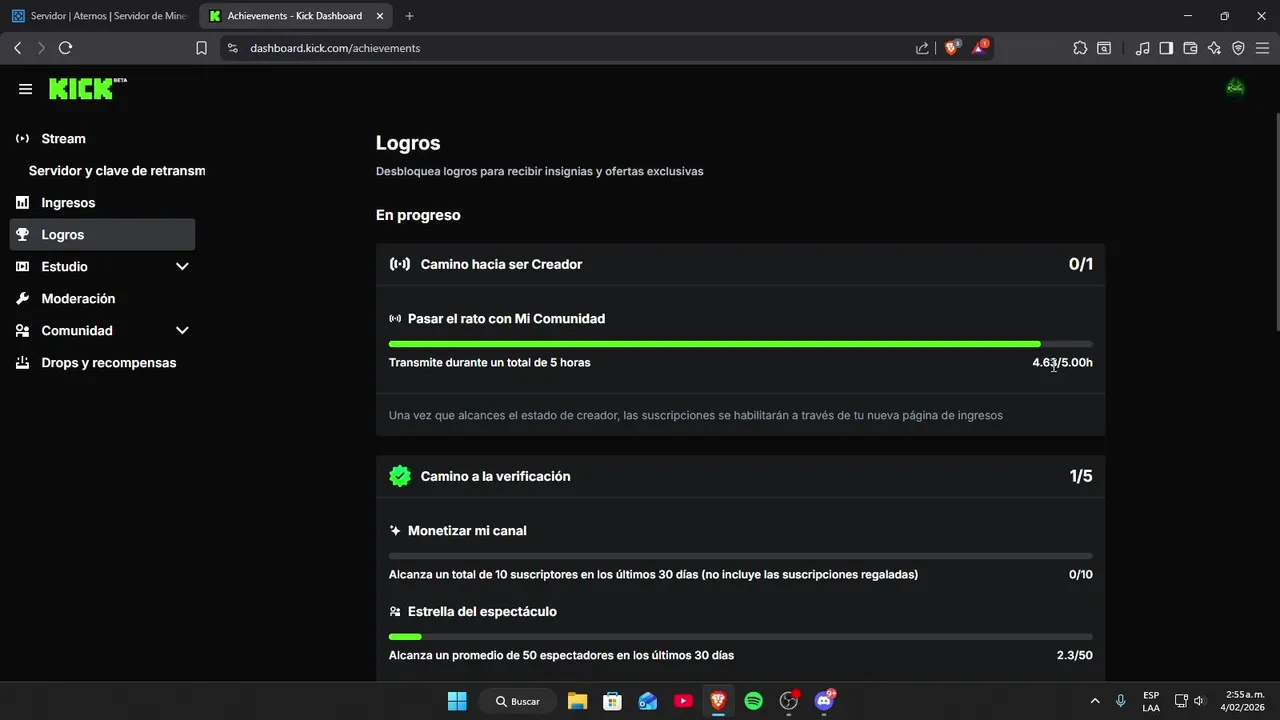Go back with the browser back arrow
1280x720 pixels.
(17, 48)
